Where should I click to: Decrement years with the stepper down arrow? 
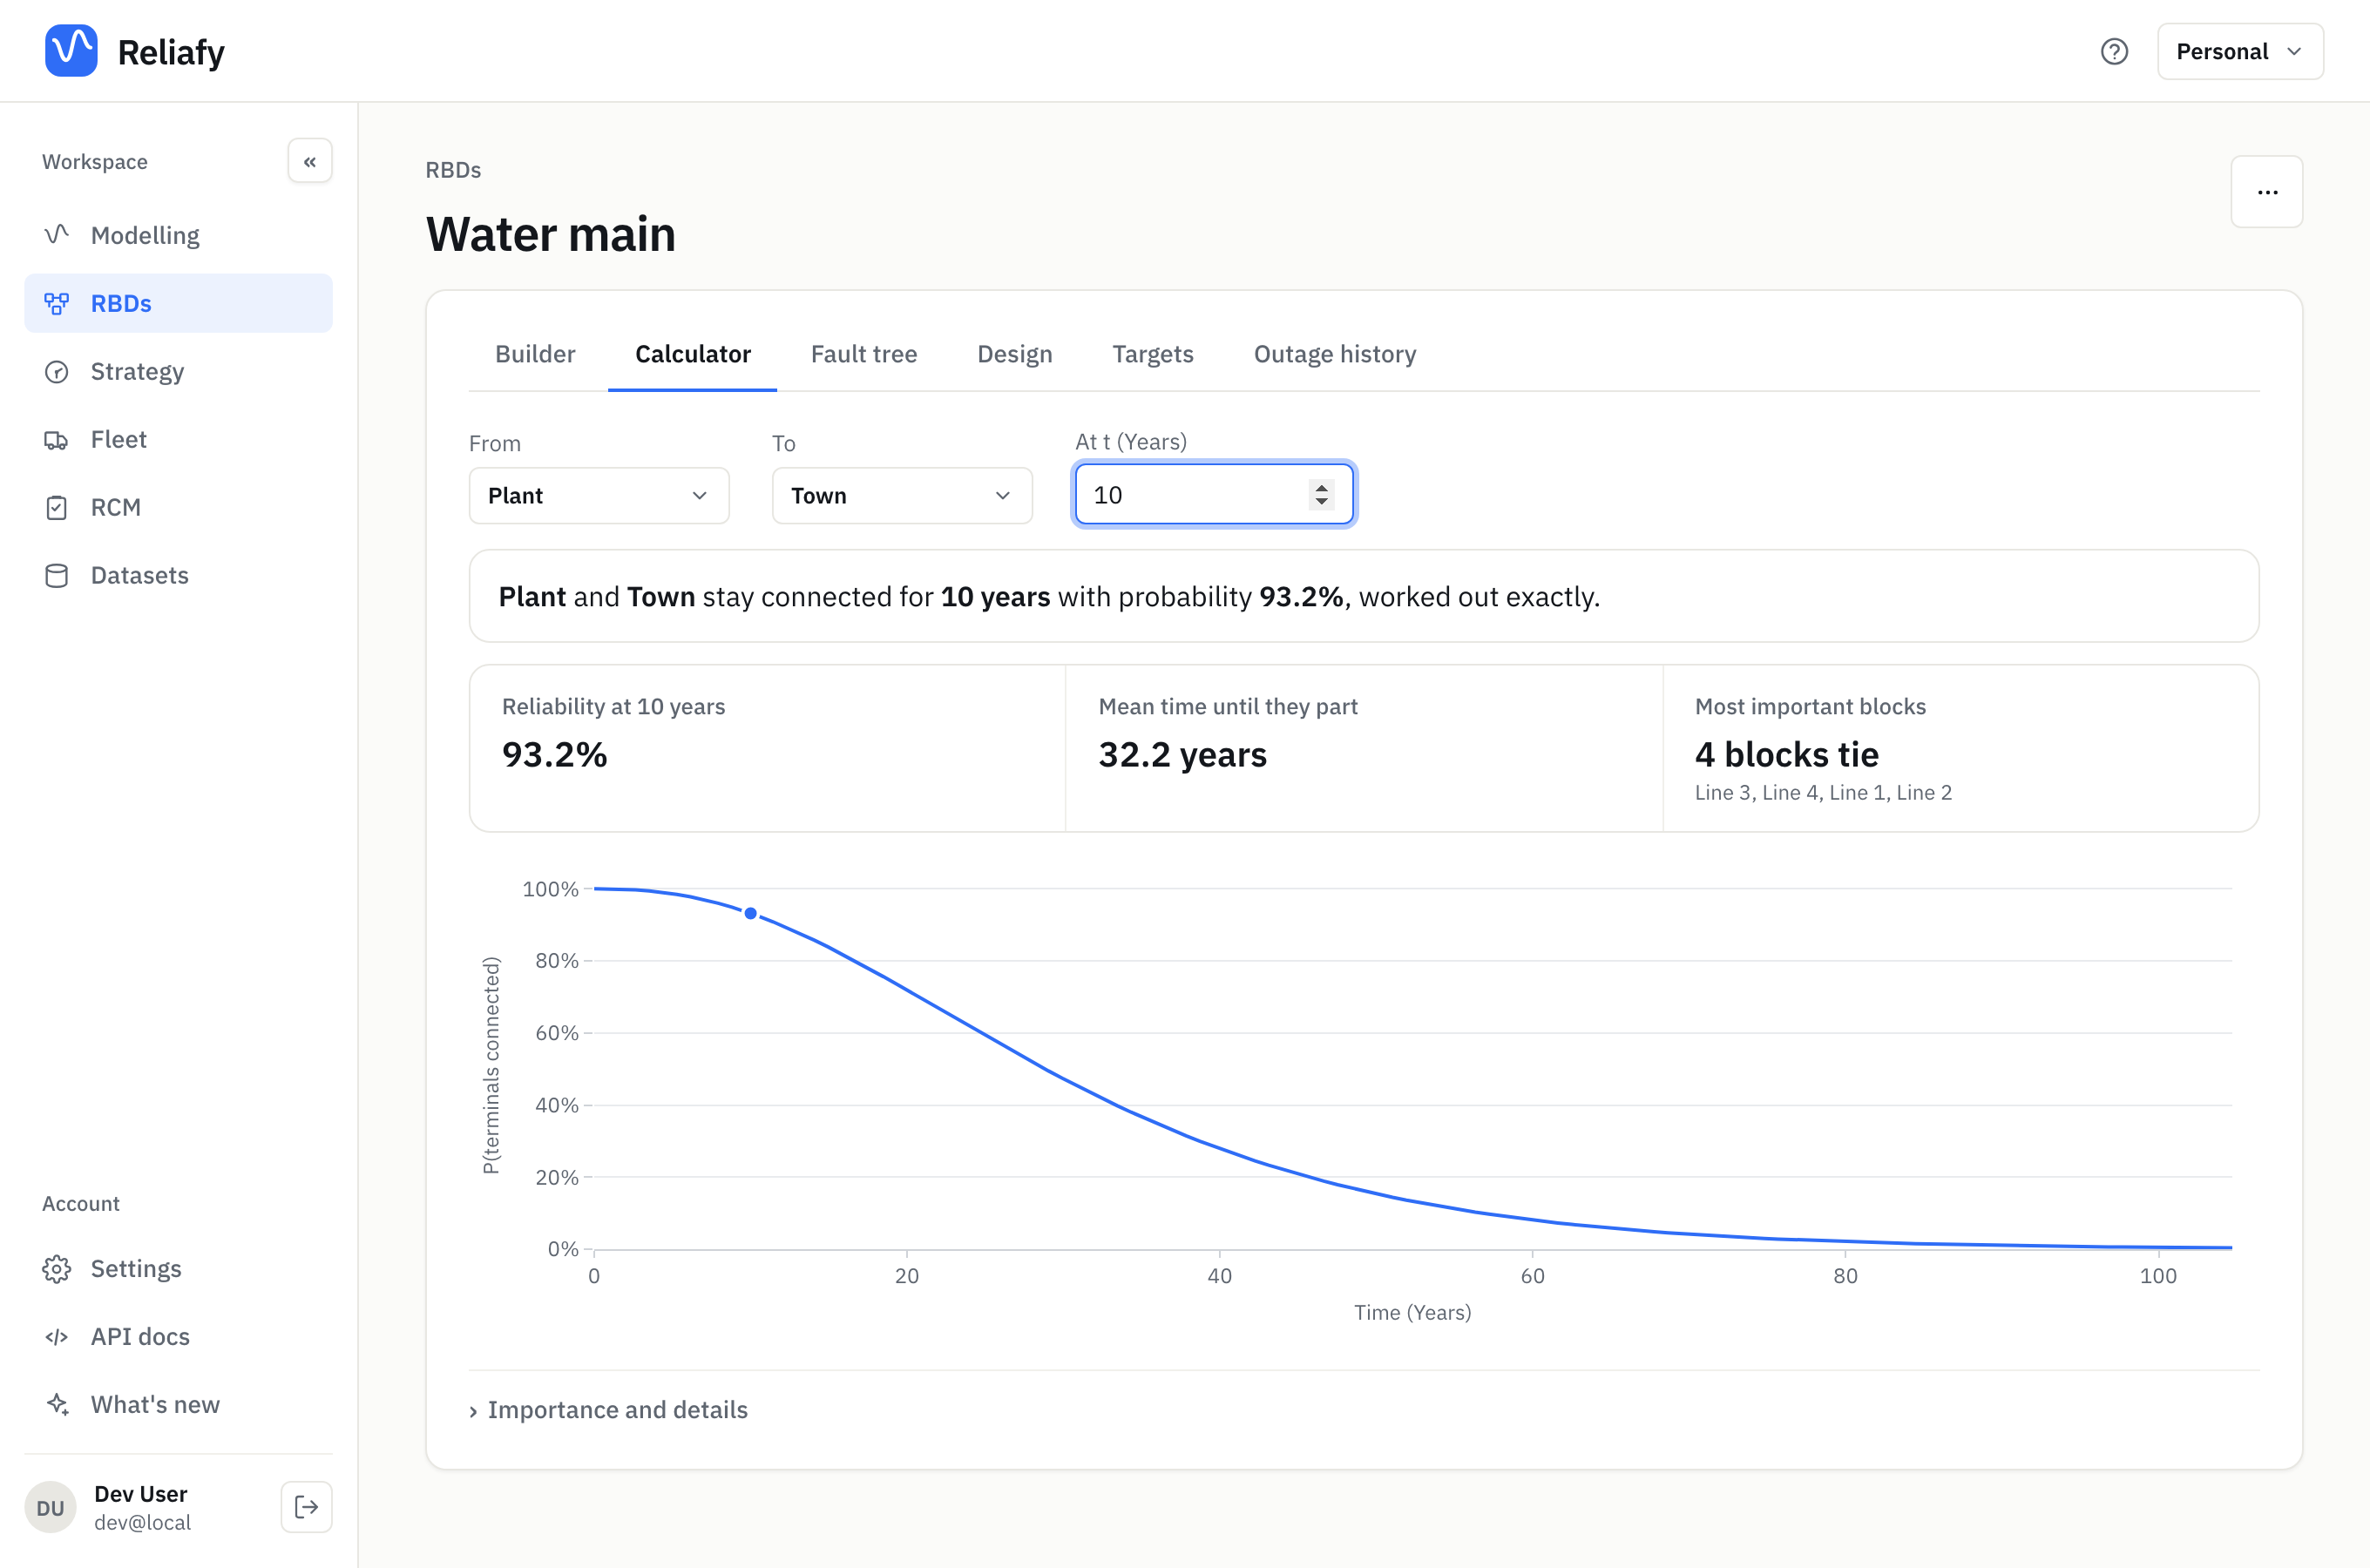tap(1321, 502)
